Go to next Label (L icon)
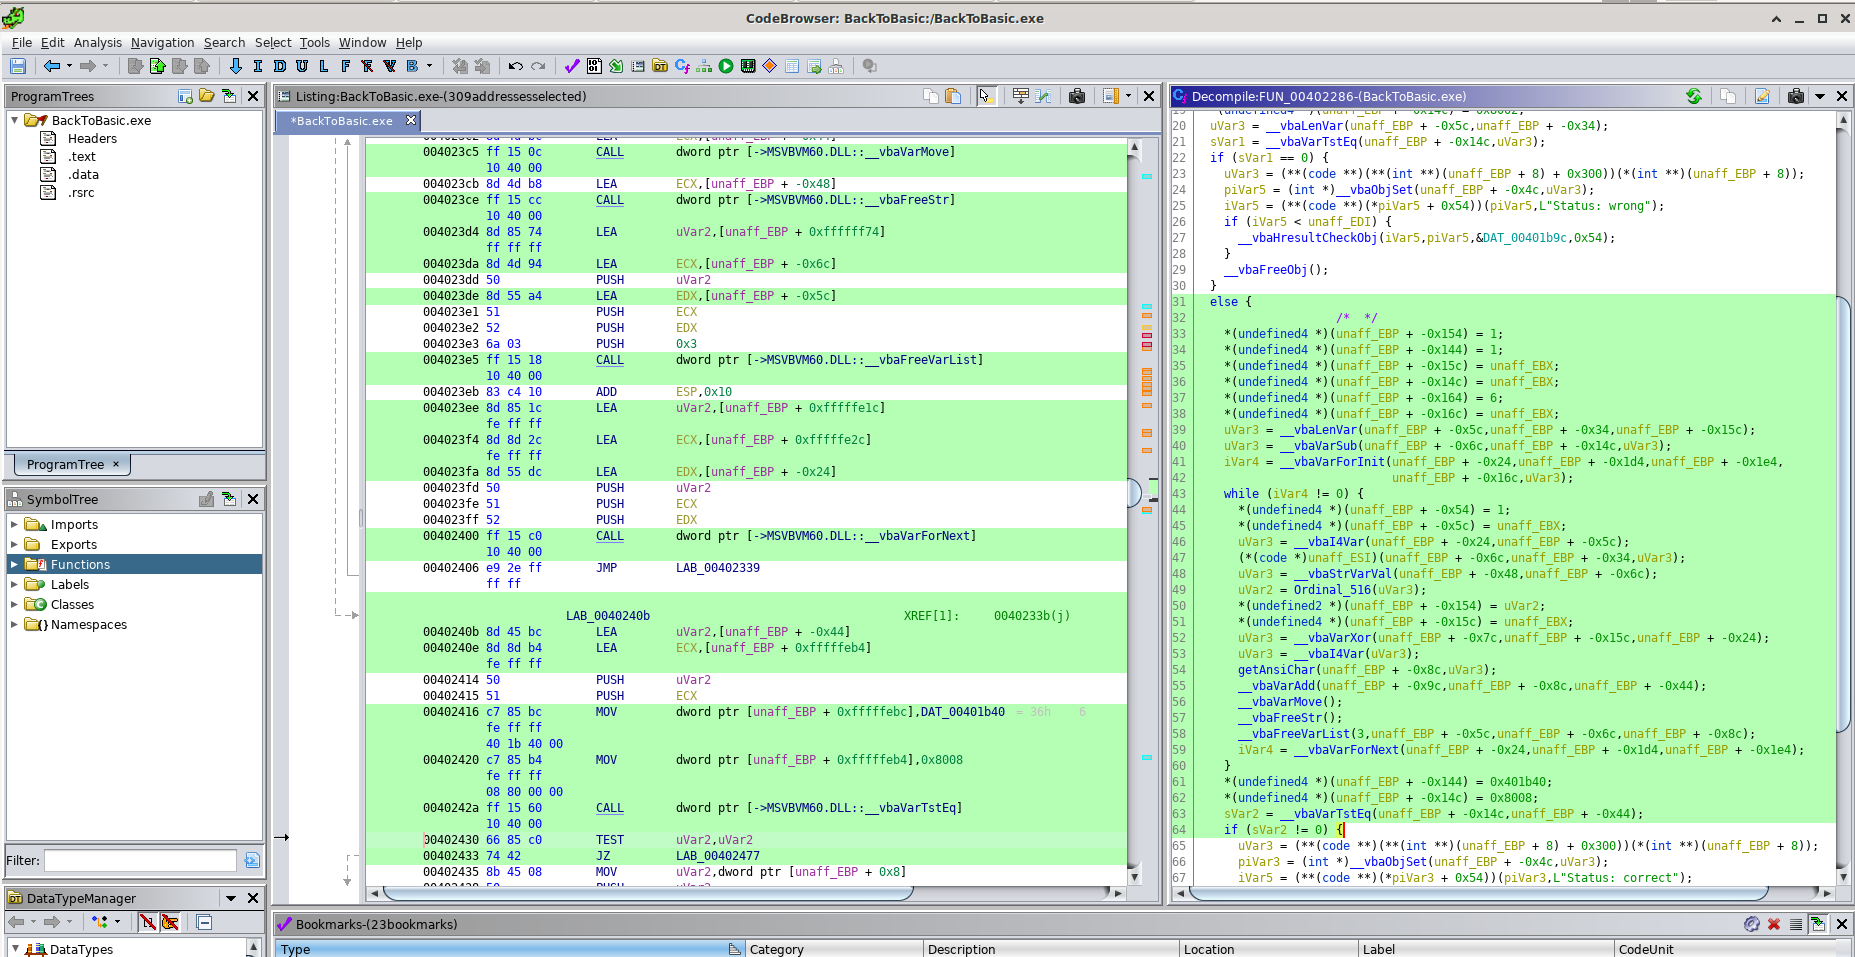1855x957 pixels. (324, 66)
